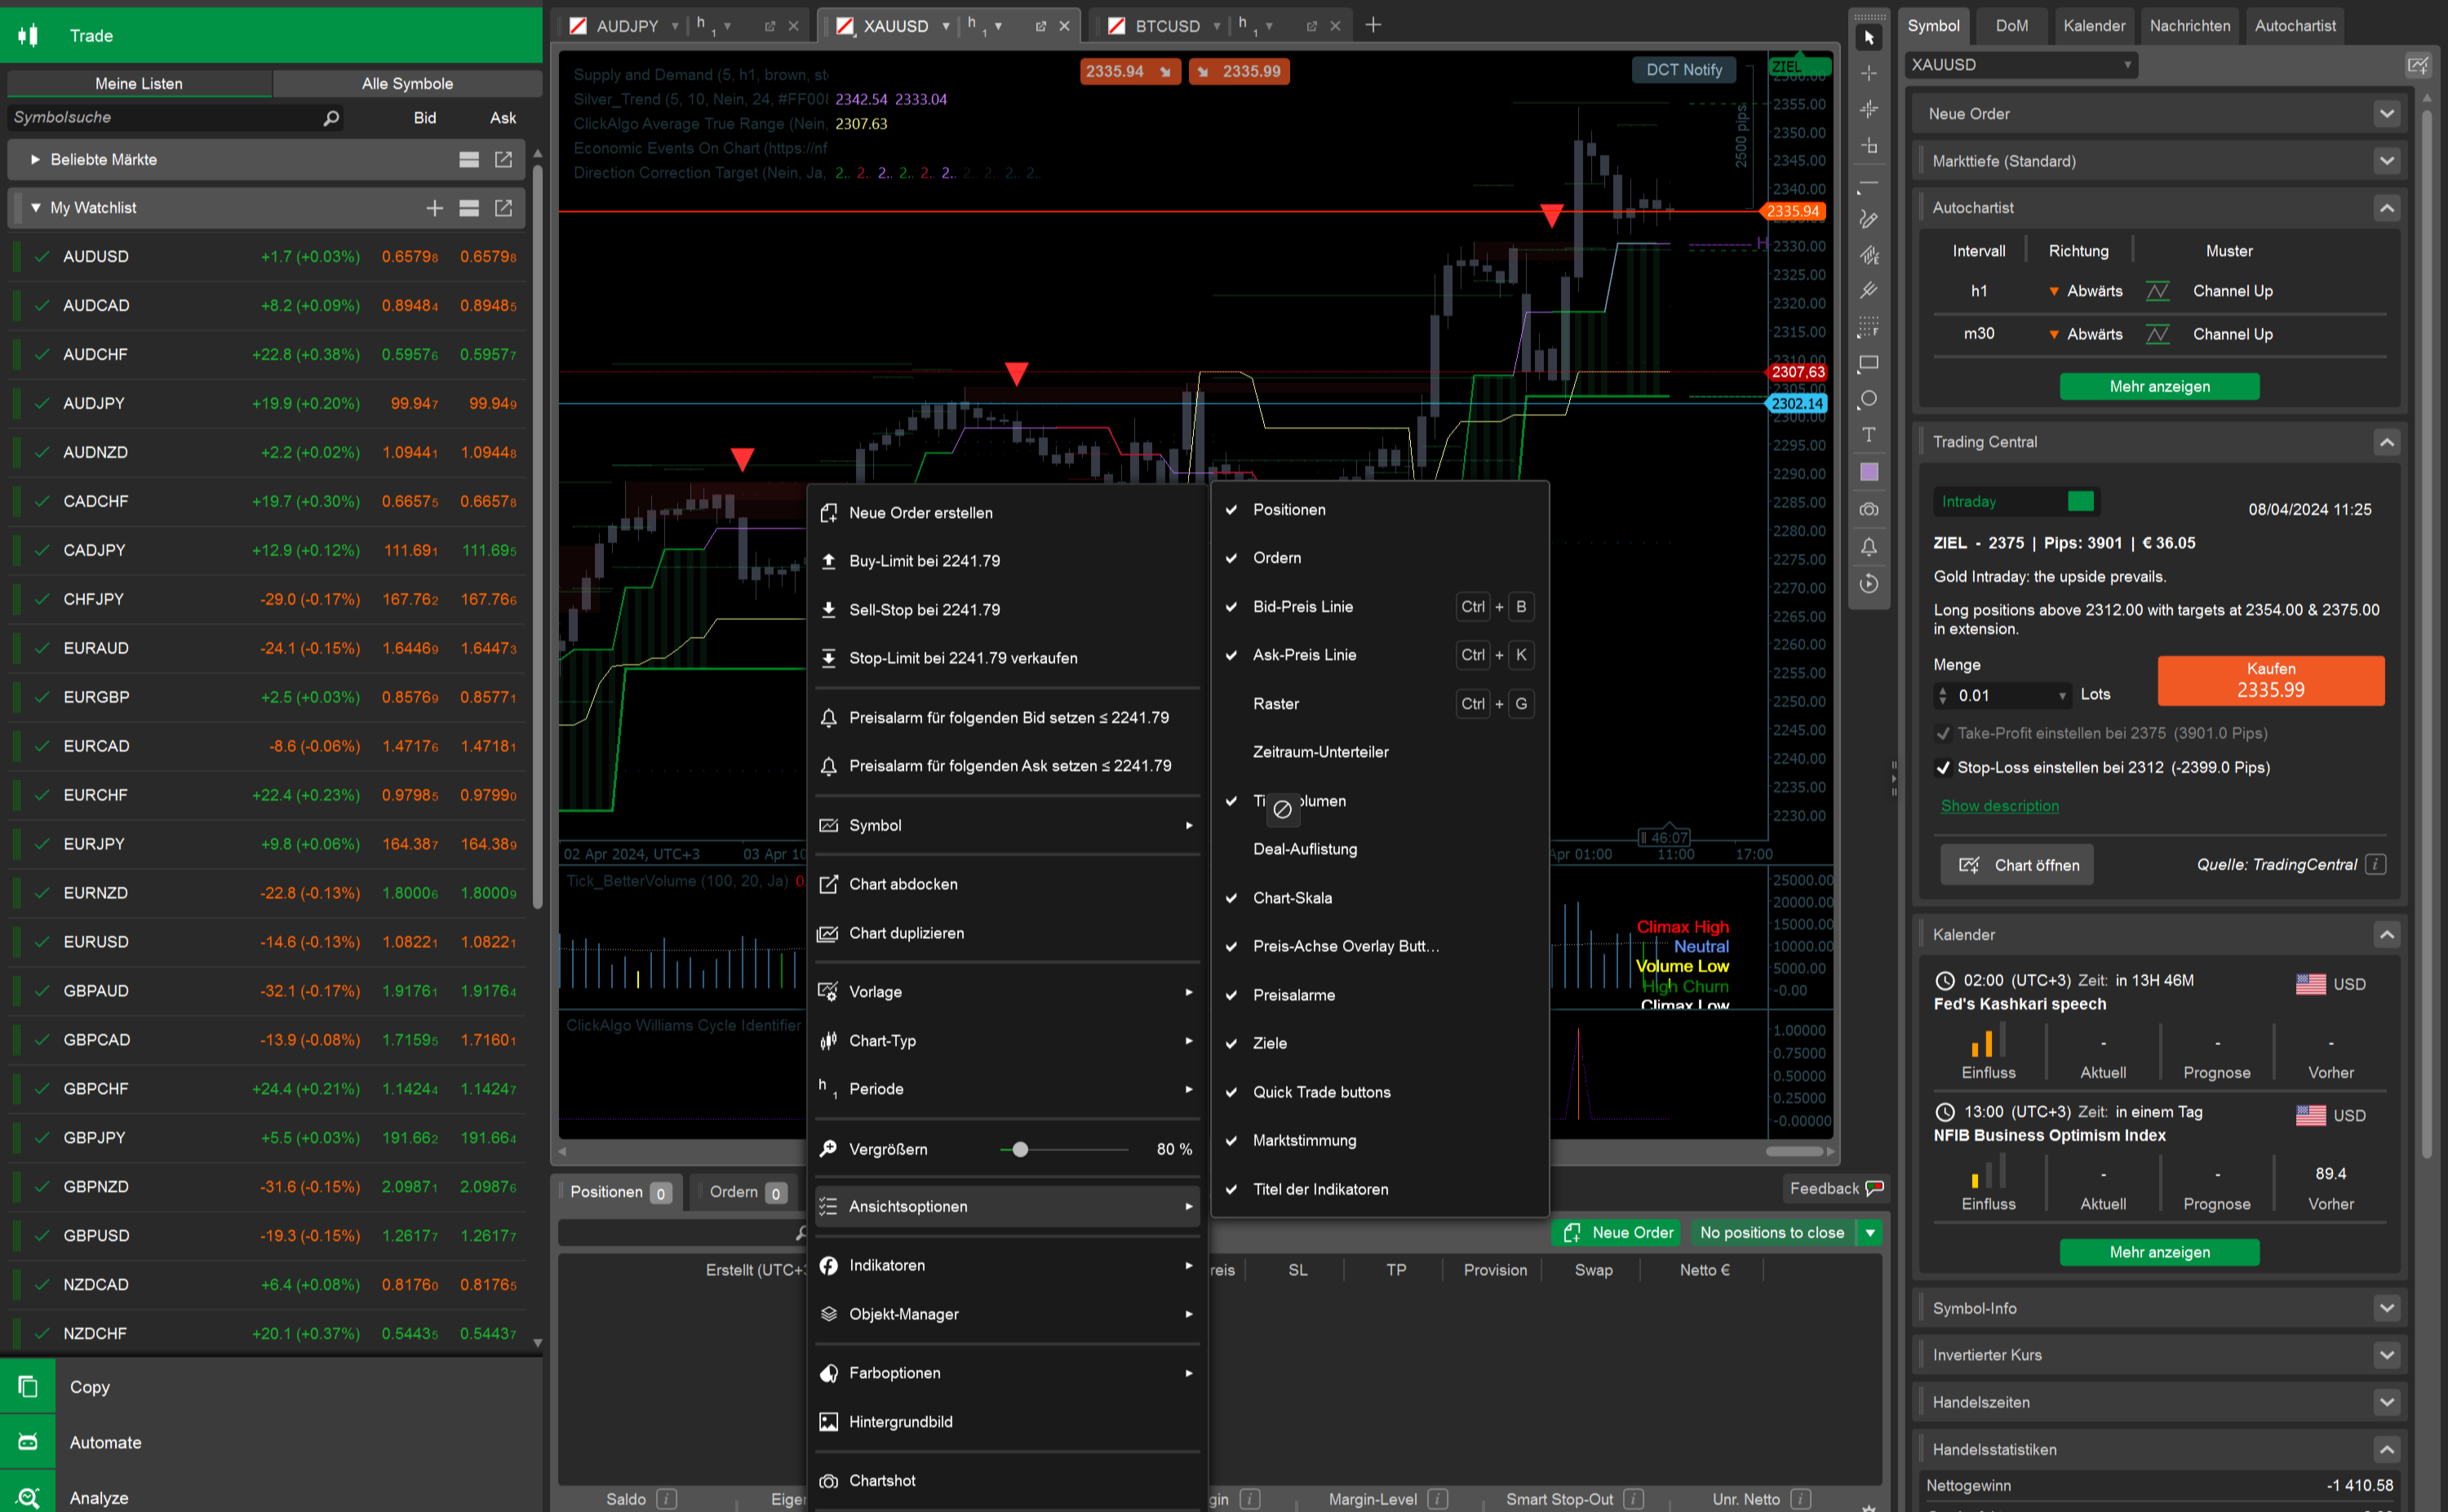Choose the horizontal line drawing tool
The height and width of the screenshot is (1512, 2448).
[x=1868, y=183]
